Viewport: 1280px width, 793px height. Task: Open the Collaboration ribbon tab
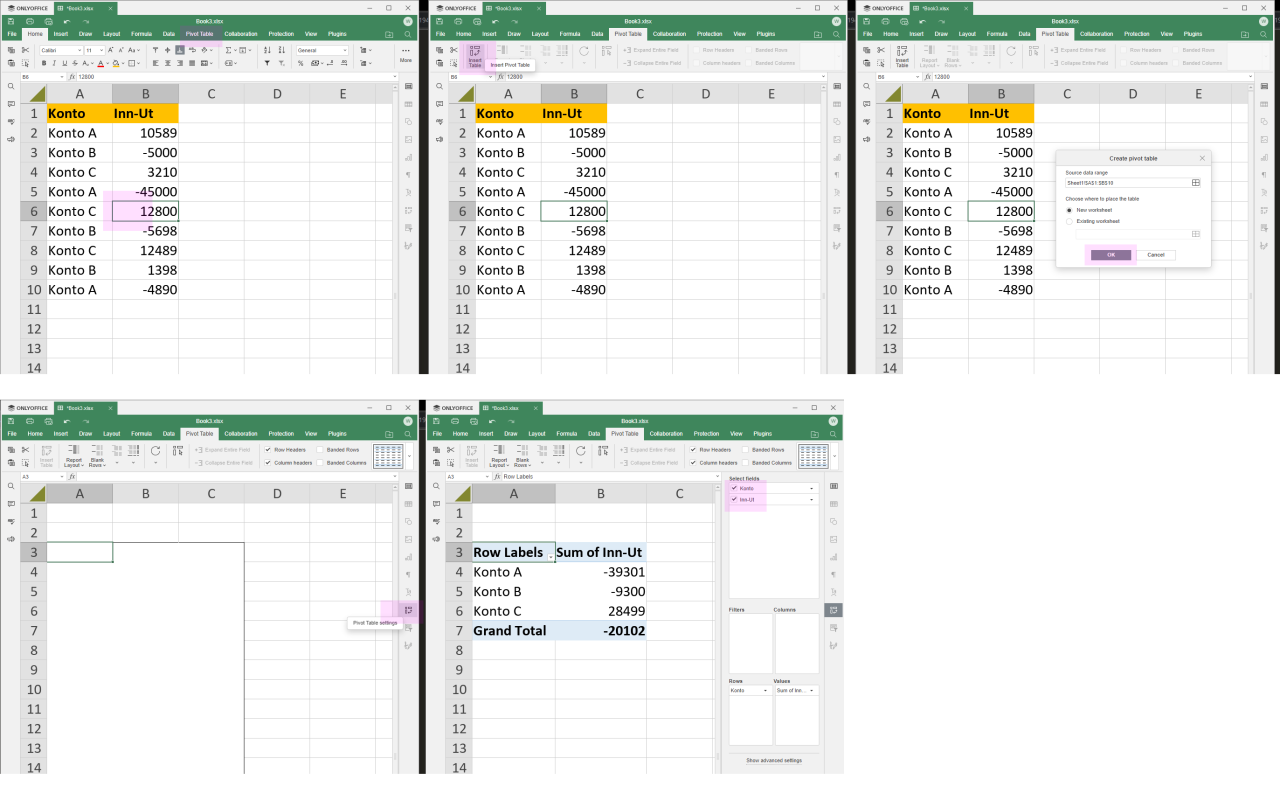[240, 33]
